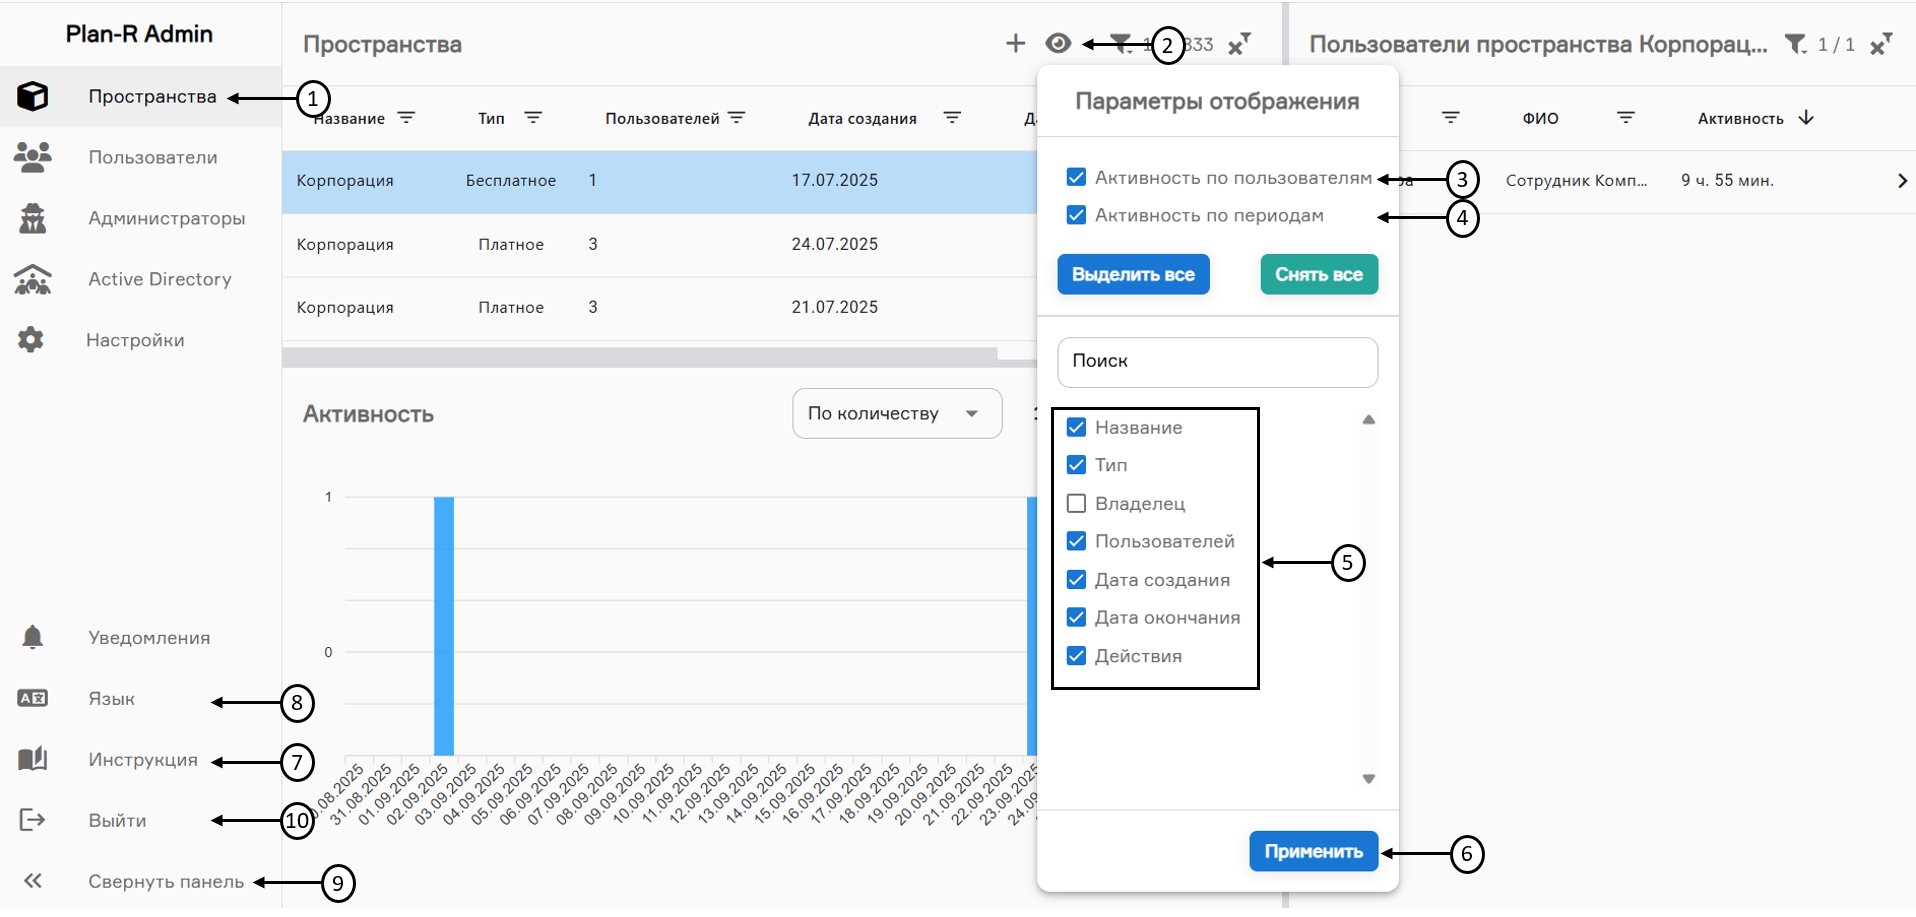This screenshot has width=1916, height=917.
Task: Click the Выделить все button
Action: (x=1133, y=275)
